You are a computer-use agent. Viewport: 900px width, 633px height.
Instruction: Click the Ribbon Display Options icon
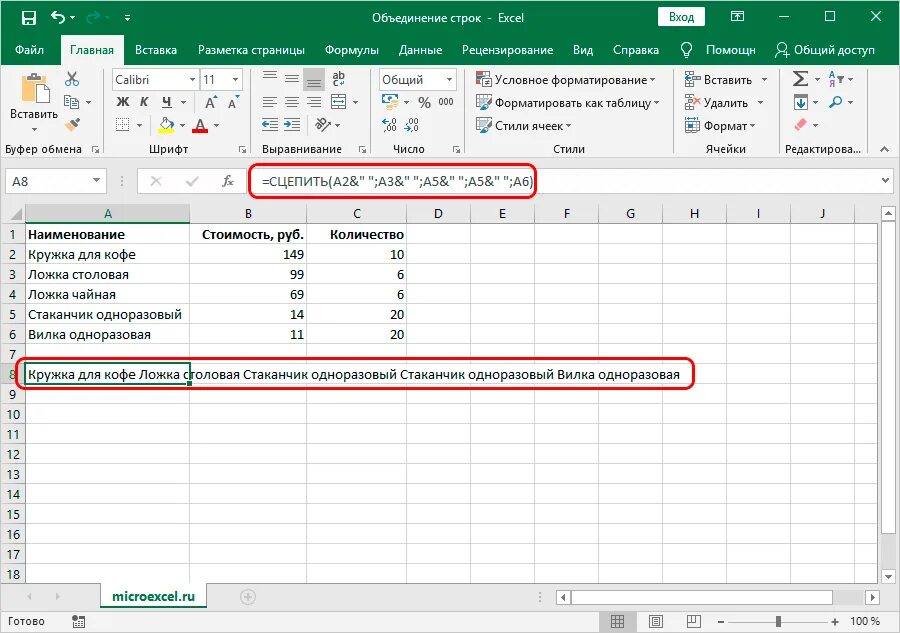click(x=738, y=17)
